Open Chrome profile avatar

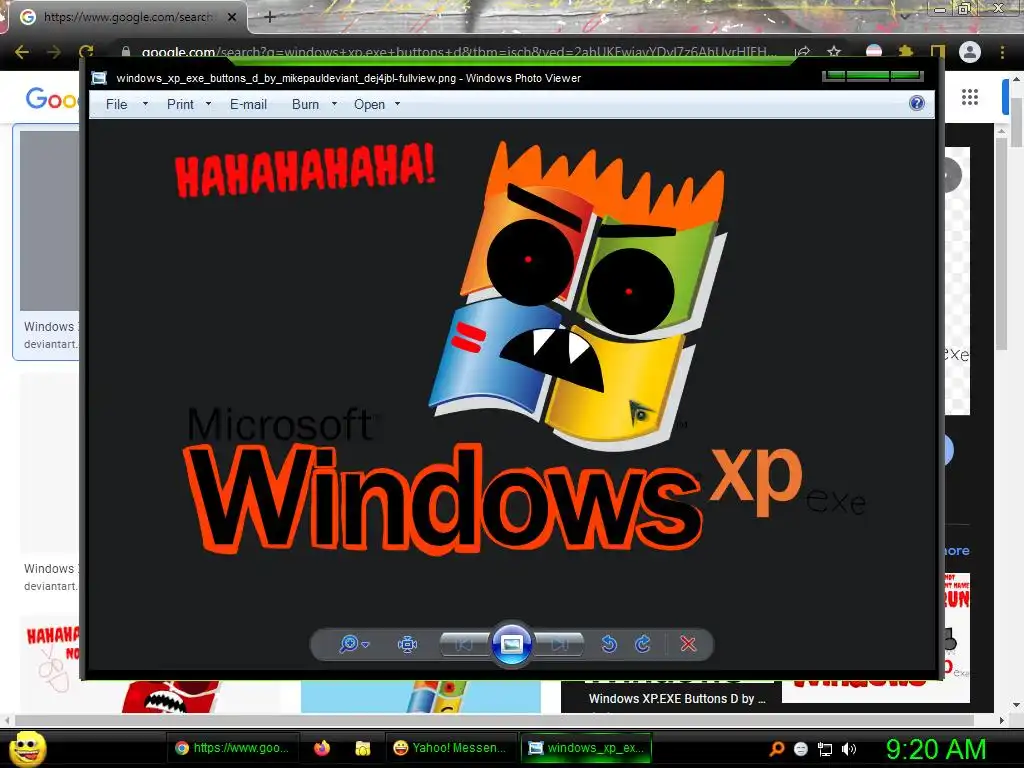tap(970, 52)
